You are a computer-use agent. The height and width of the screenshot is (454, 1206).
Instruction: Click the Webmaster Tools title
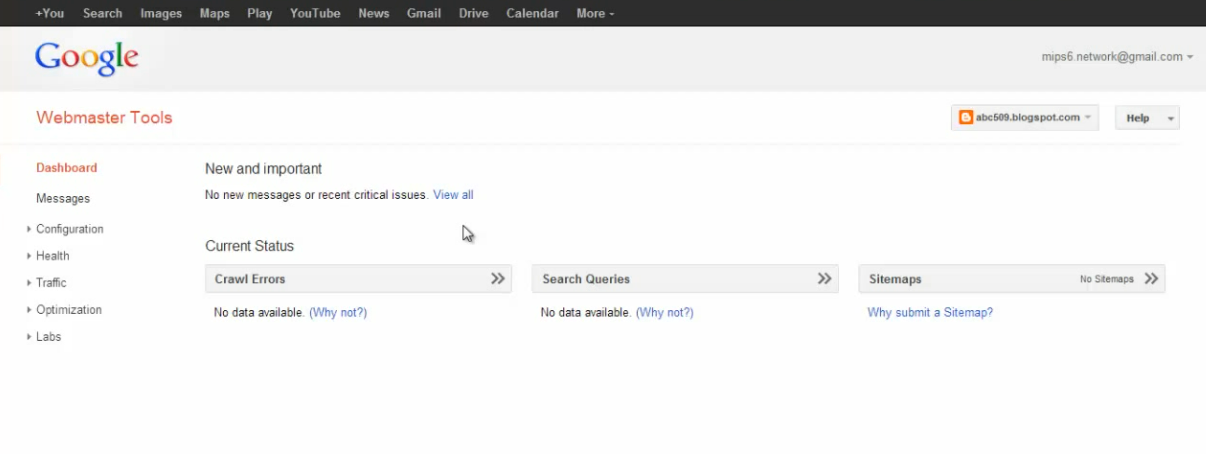tap(104, 118)
